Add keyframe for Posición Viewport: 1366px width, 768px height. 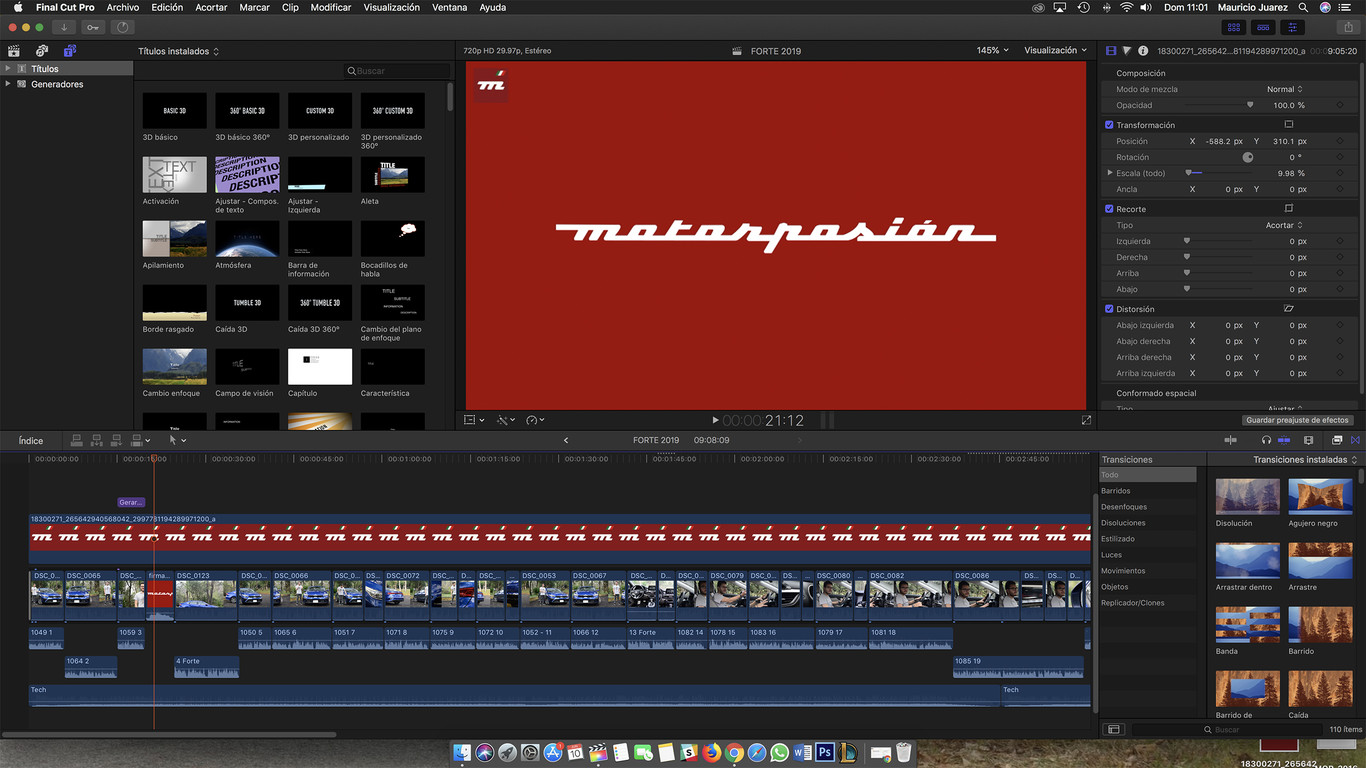pyautogui.click(x=1340, y=141)
